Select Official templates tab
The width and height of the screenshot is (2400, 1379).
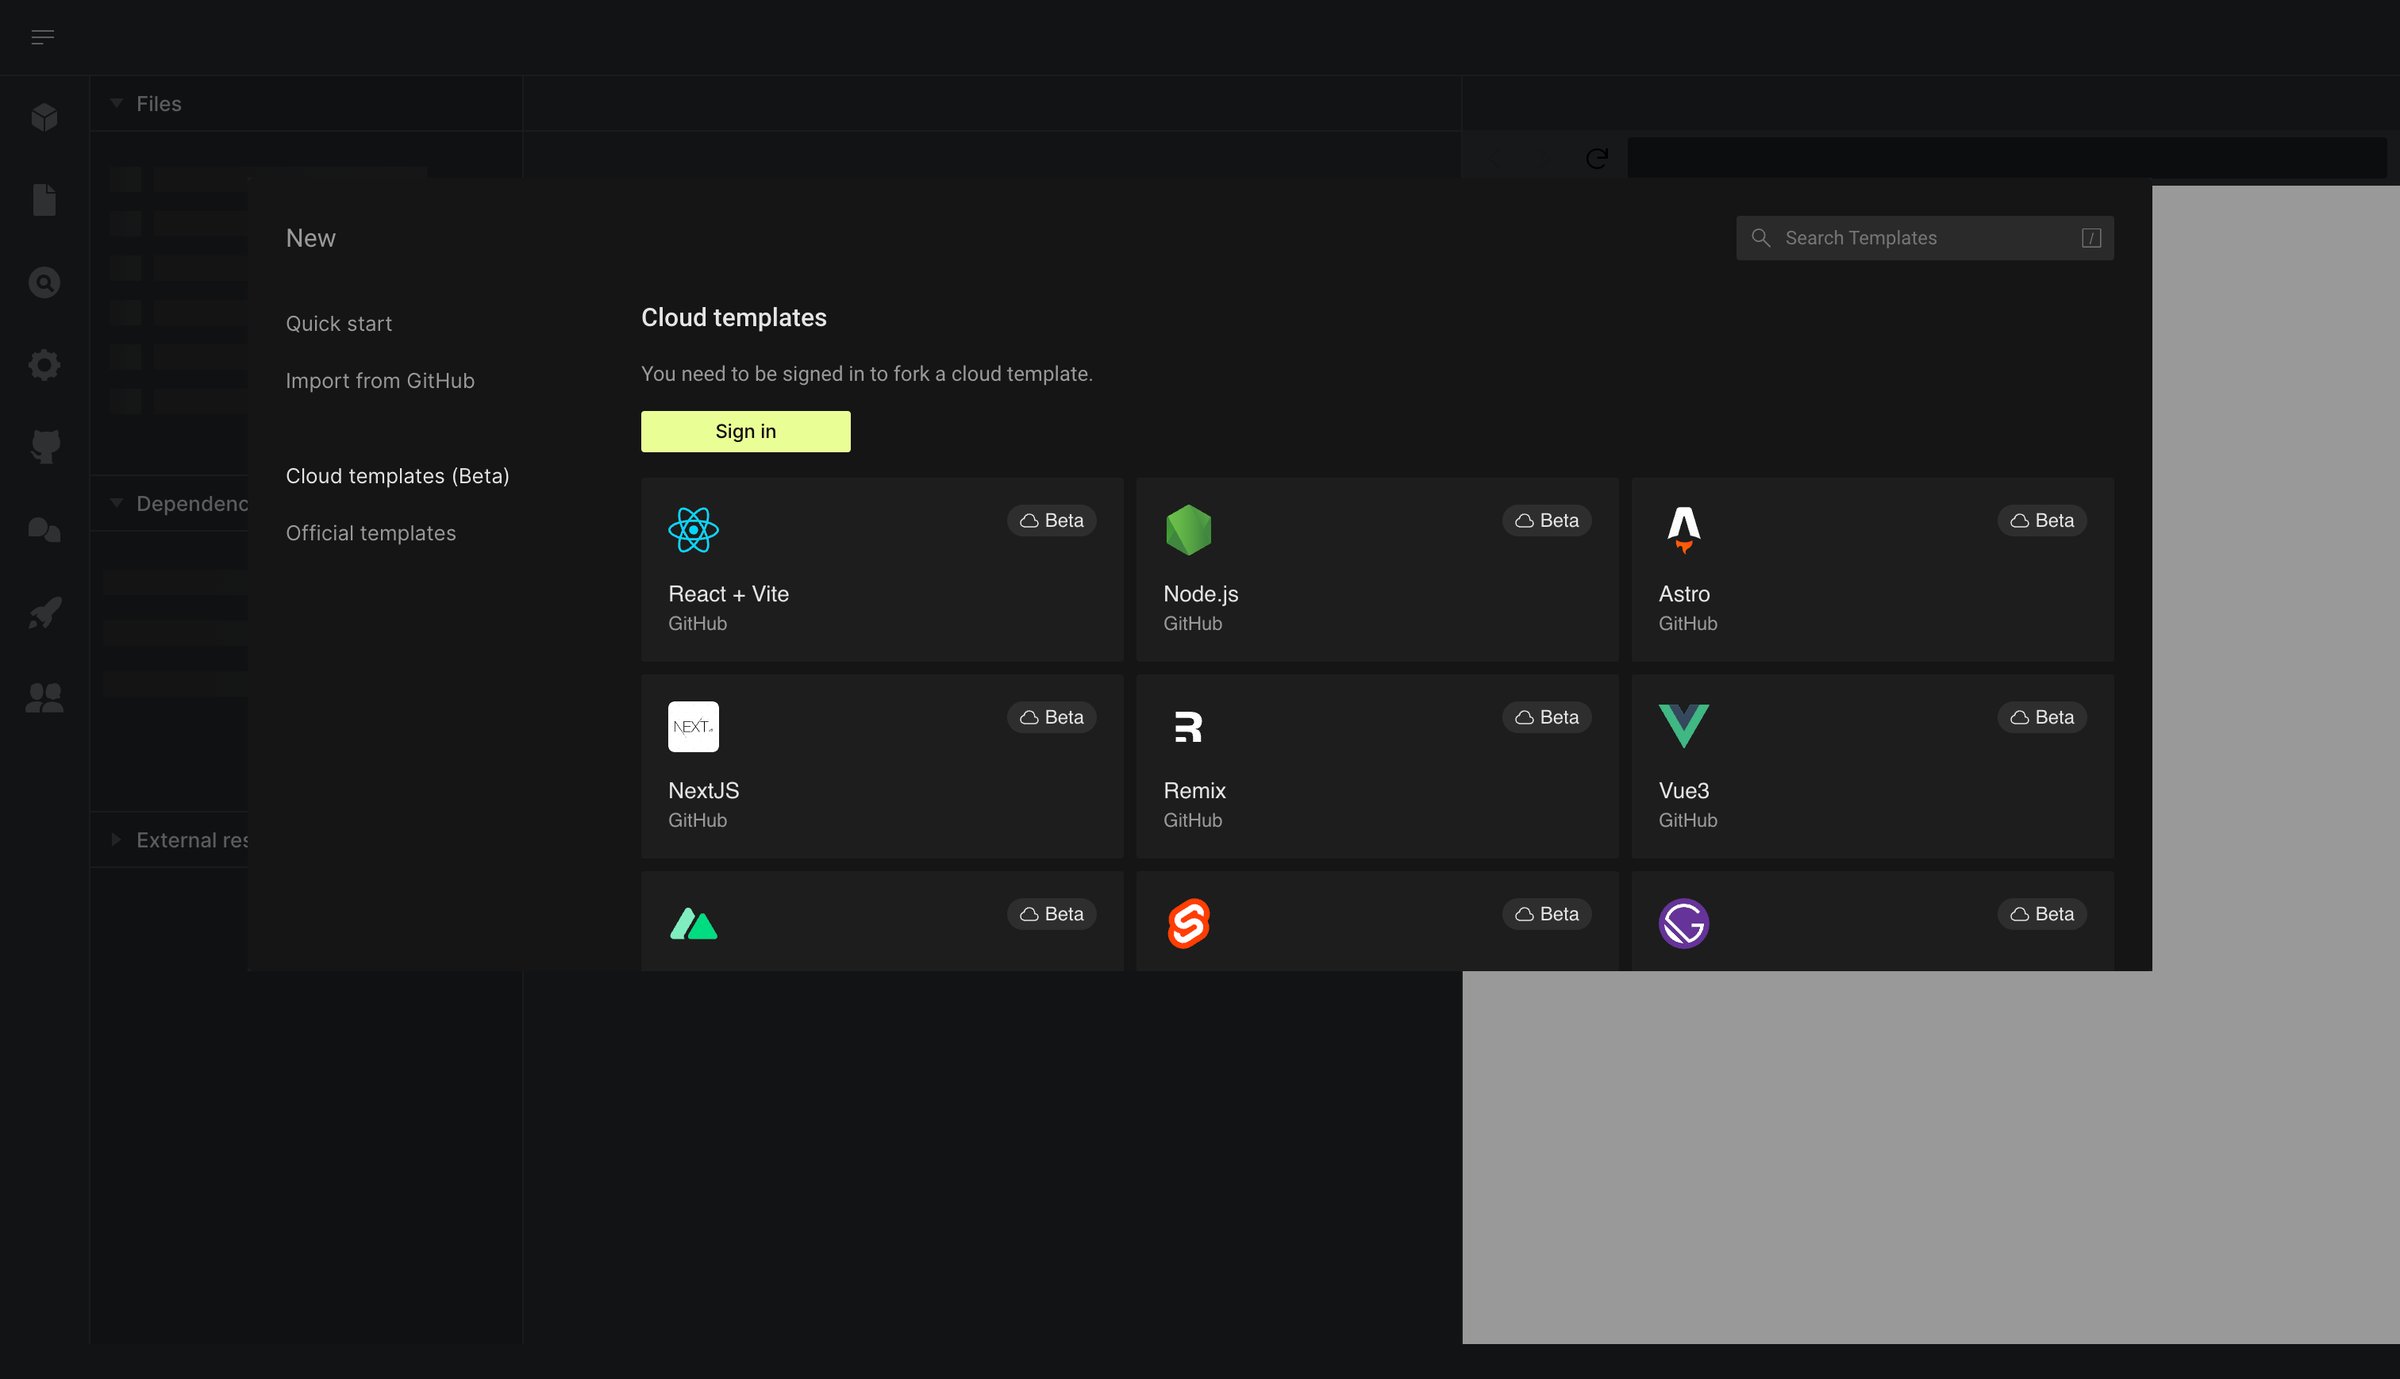[371, 533]
